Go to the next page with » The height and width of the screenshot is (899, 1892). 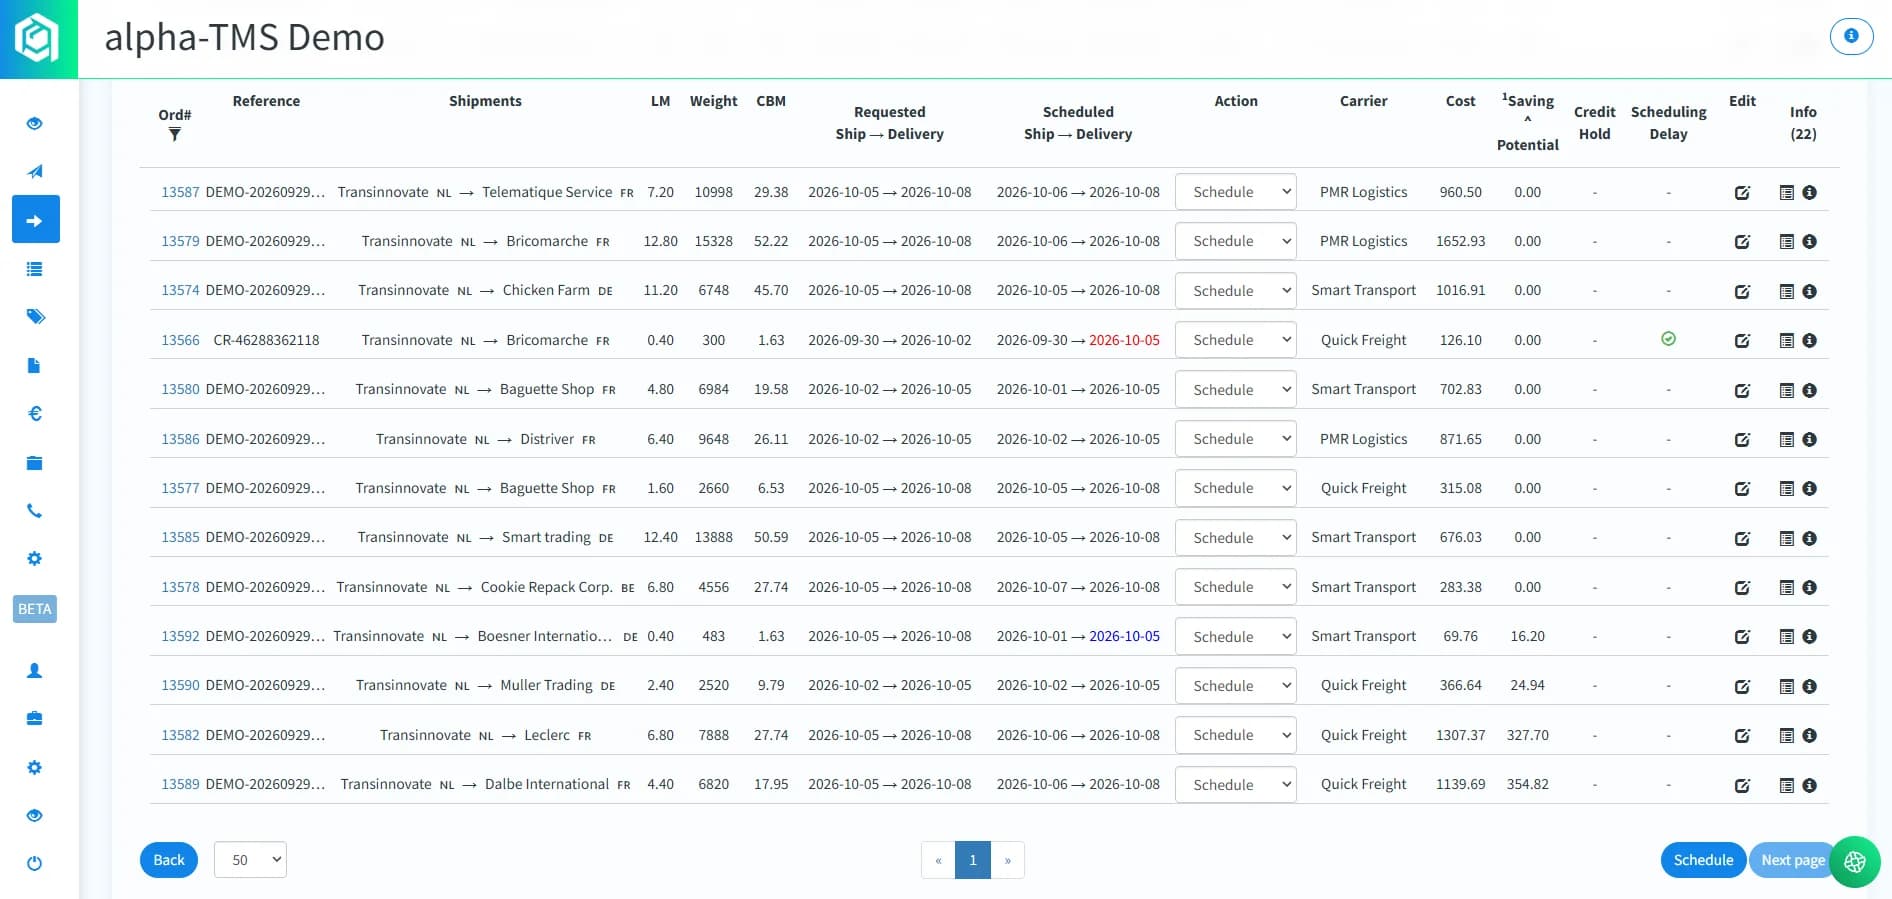coord(1008,860)
